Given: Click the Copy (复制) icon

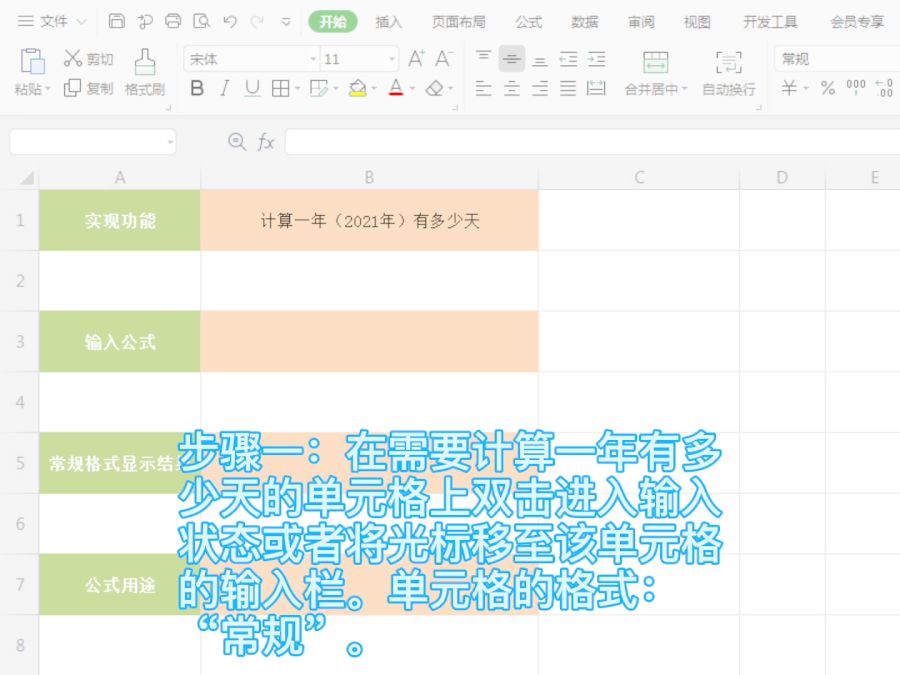Looking at the screenshot, I should coord(72,88).
